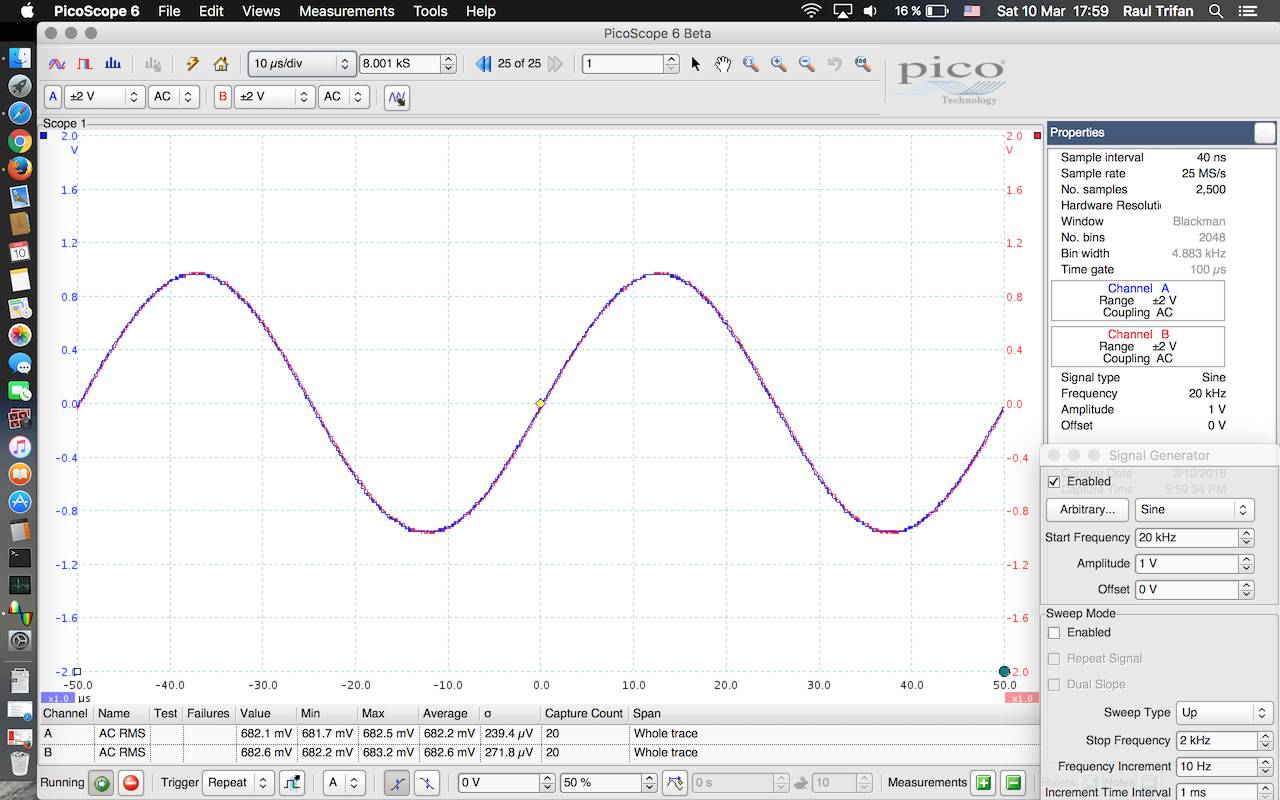Open Channel A AC coupling dropdown
The height and width of the screenshot is (800, 1280).
pyautogui.click(x=174, y=97)
